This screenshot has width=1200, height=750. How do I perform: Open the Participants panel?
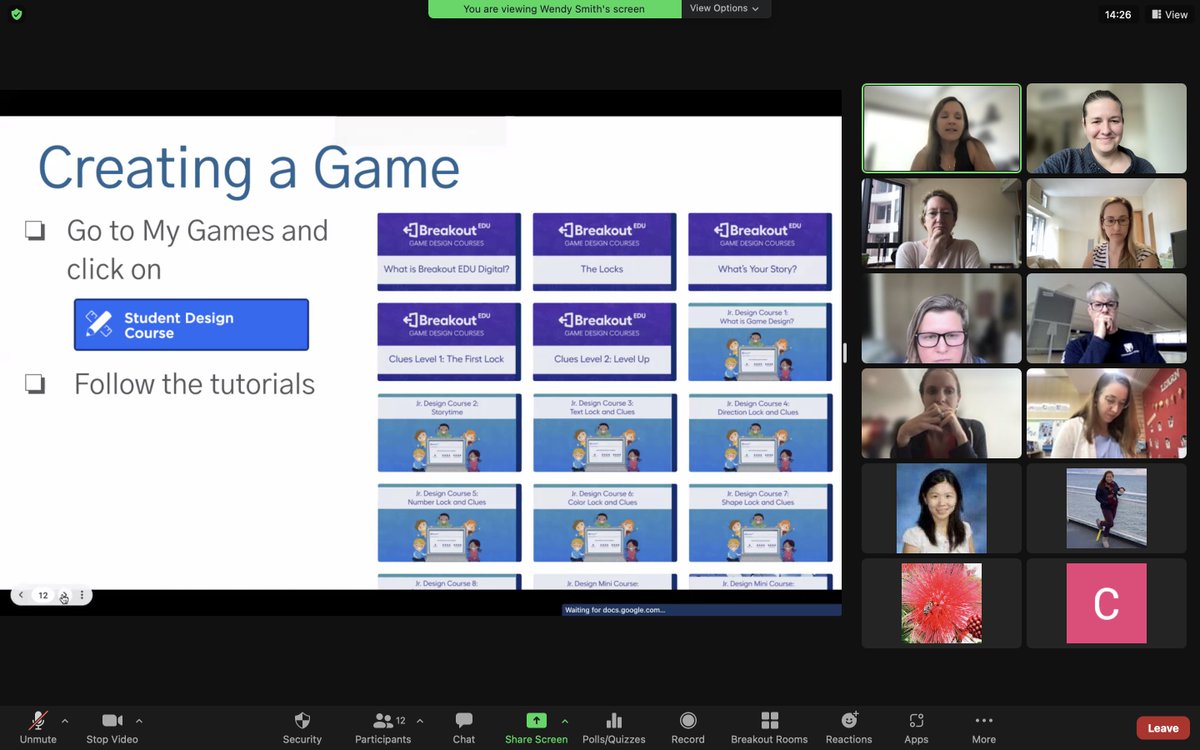pyautogui.click(x=383, y=727)
